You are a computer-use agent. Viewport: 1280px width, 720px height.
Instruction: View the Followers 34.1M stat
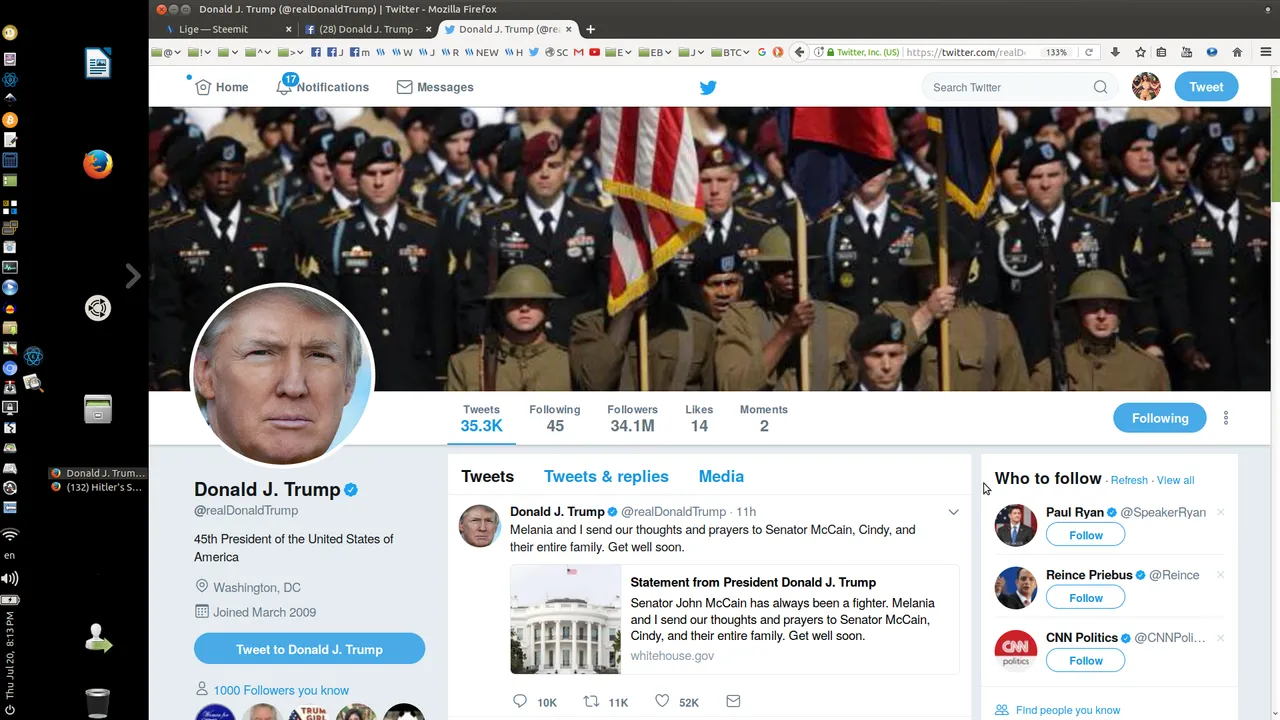[x=632, y=418]
